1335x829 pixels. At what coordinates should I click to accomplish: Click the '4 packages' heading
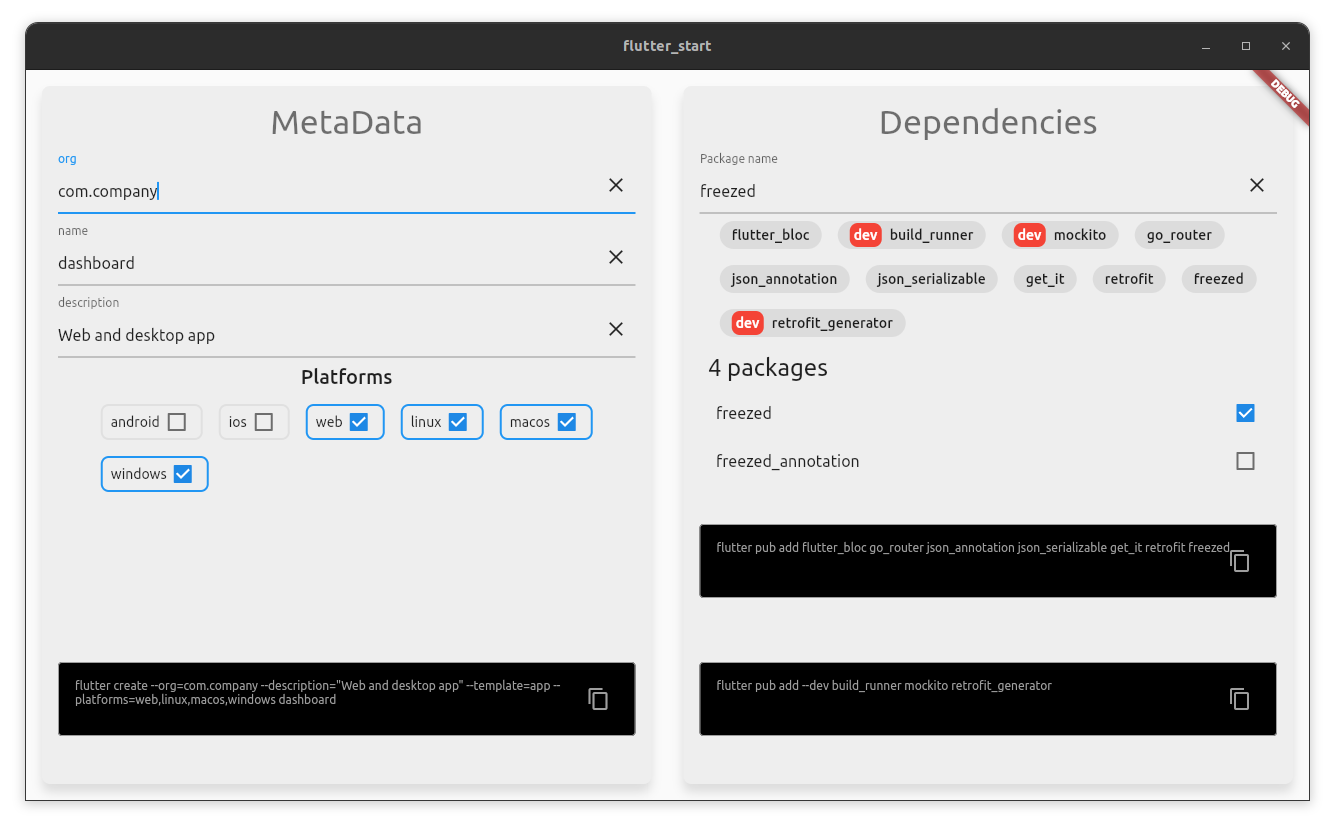(768, 368)
